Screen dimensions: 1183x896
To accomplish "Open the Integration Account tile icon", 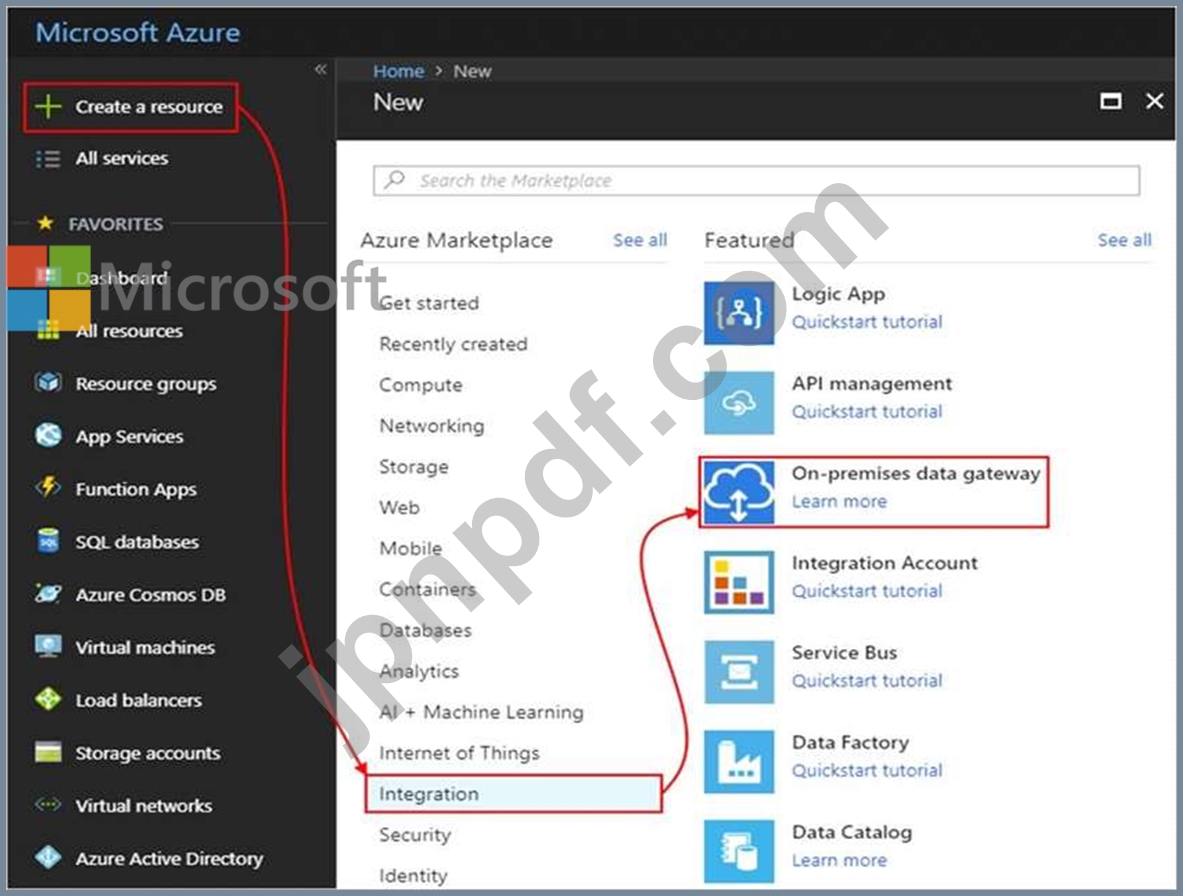I will [x=739, y=581].
